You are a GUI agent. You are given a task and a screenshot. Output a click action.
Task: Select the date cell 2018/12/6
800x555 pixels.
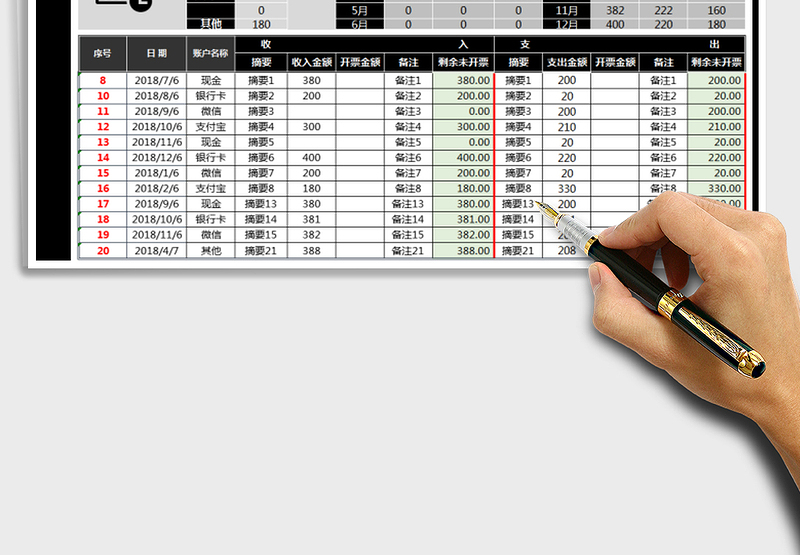157,158
